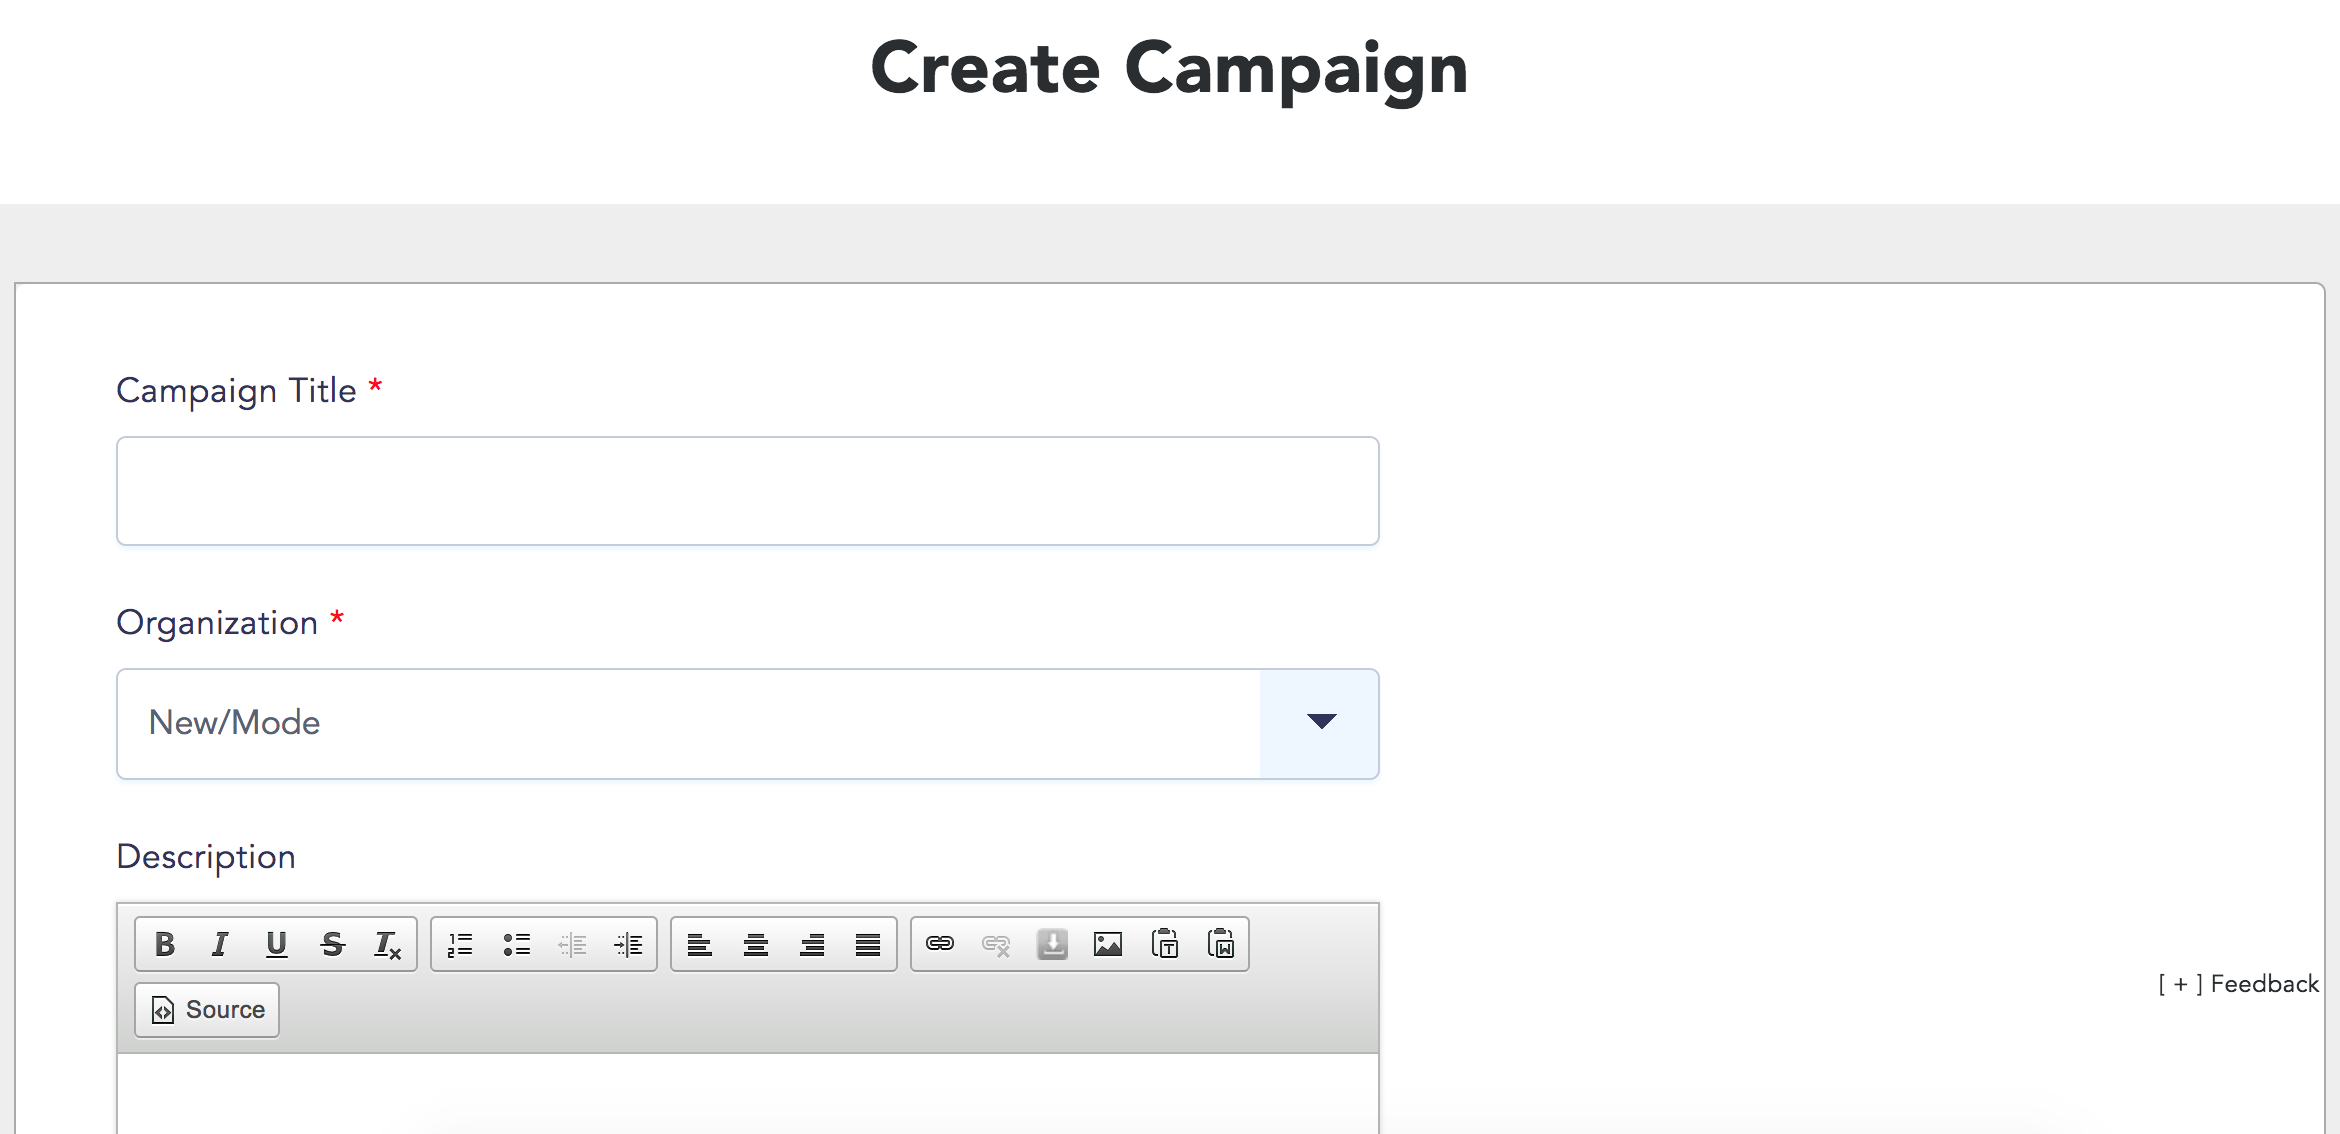The width and height of the screenshot is (2340, 1134).
Task: Open the Organization dropdown
Action: tap(748, 724)
